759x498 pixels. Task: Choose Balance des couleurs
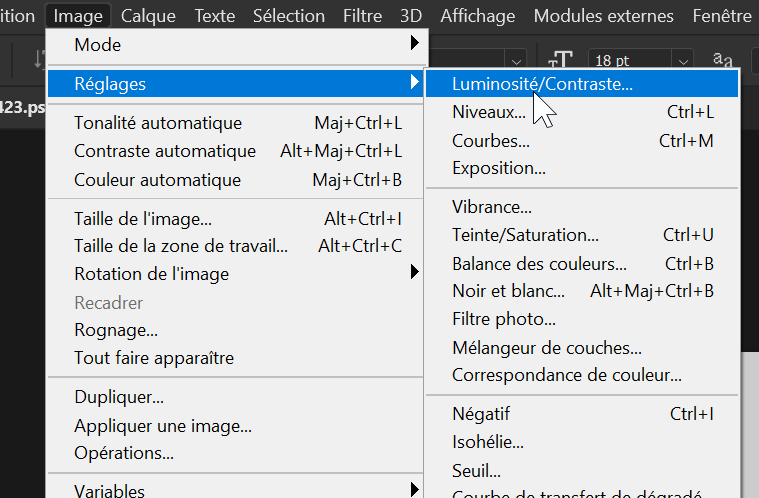pyautogui.click(x=539, y=264)
